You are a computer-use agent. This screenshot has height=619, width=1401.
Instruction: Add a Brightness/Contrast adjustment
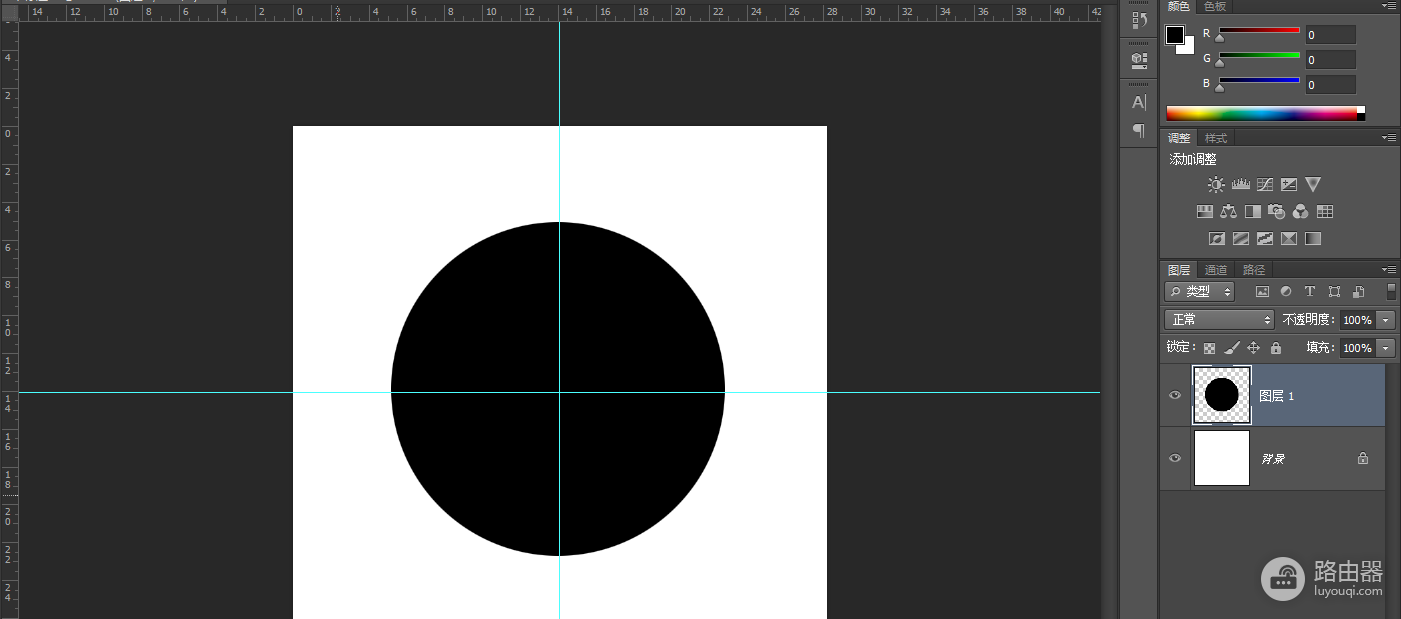pos(1216,184)
